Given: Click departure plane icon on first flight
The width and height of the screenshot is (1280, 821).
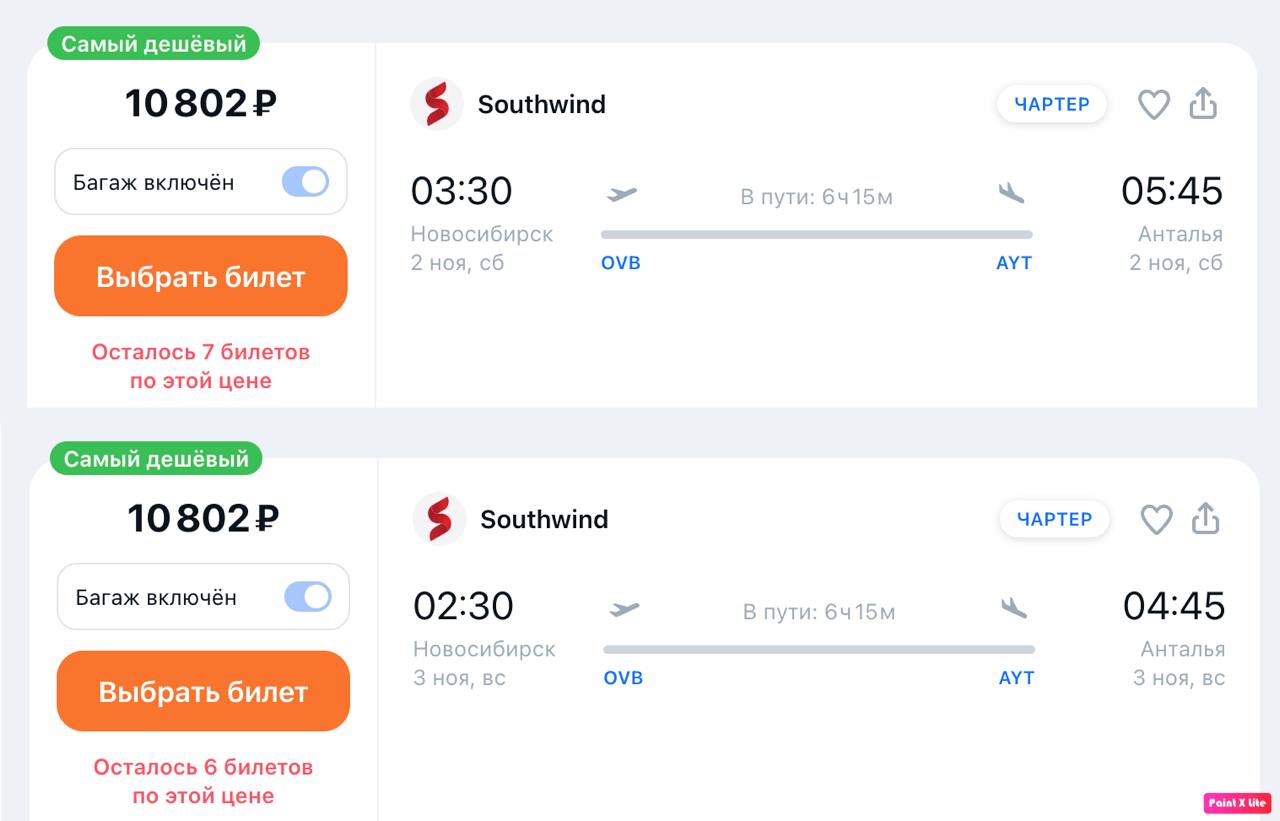Looking at the screenshot, I should (622, 193).
